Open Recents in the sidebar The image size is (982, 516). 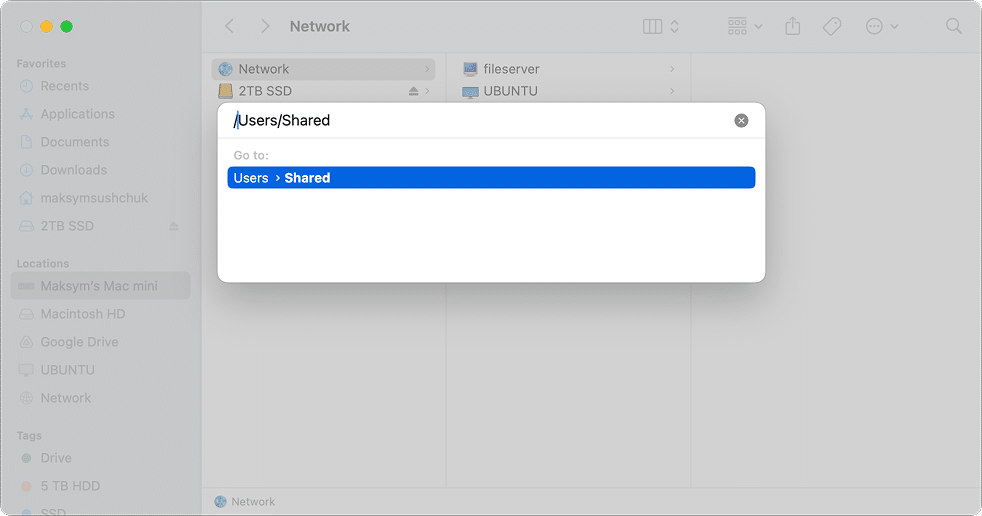point(65,86)
